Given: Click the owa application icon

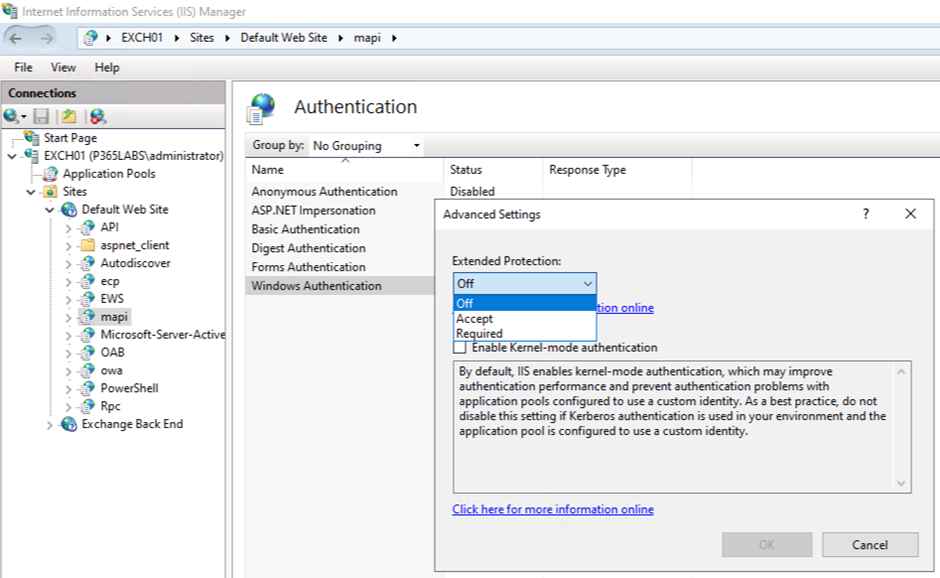Looking at the screenshot, I should coord(88,370).
